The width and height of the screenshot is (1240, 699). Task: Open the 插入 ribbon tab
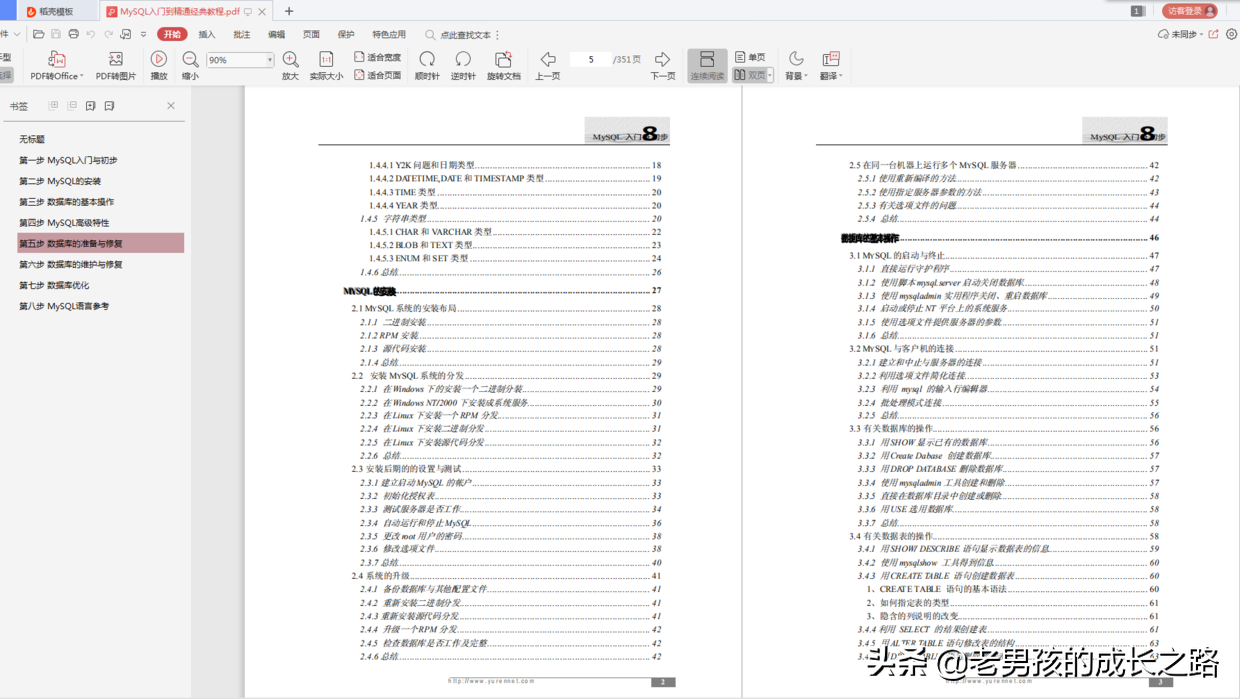coord(207,34)
